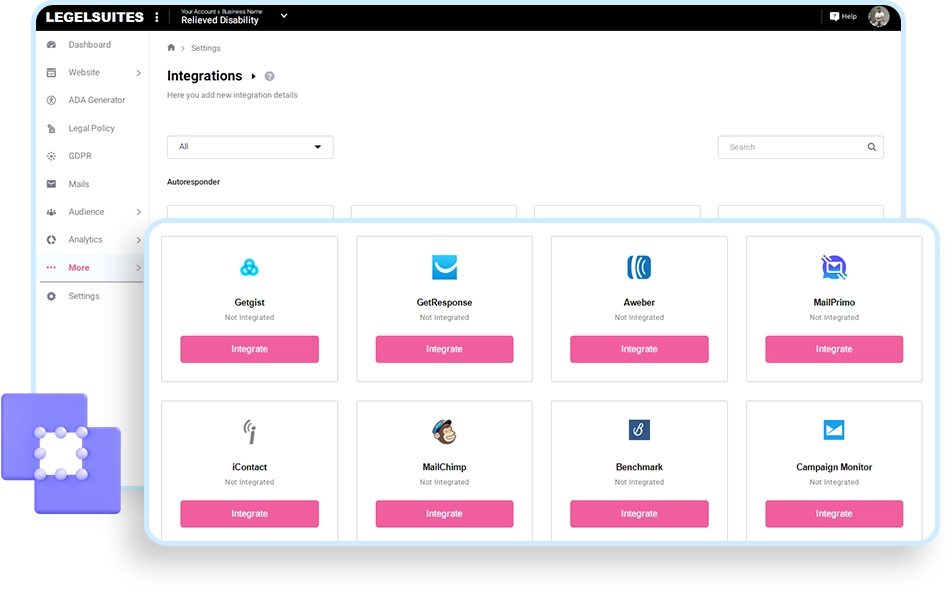Click the Help link in the top bar

pos(849,16)
